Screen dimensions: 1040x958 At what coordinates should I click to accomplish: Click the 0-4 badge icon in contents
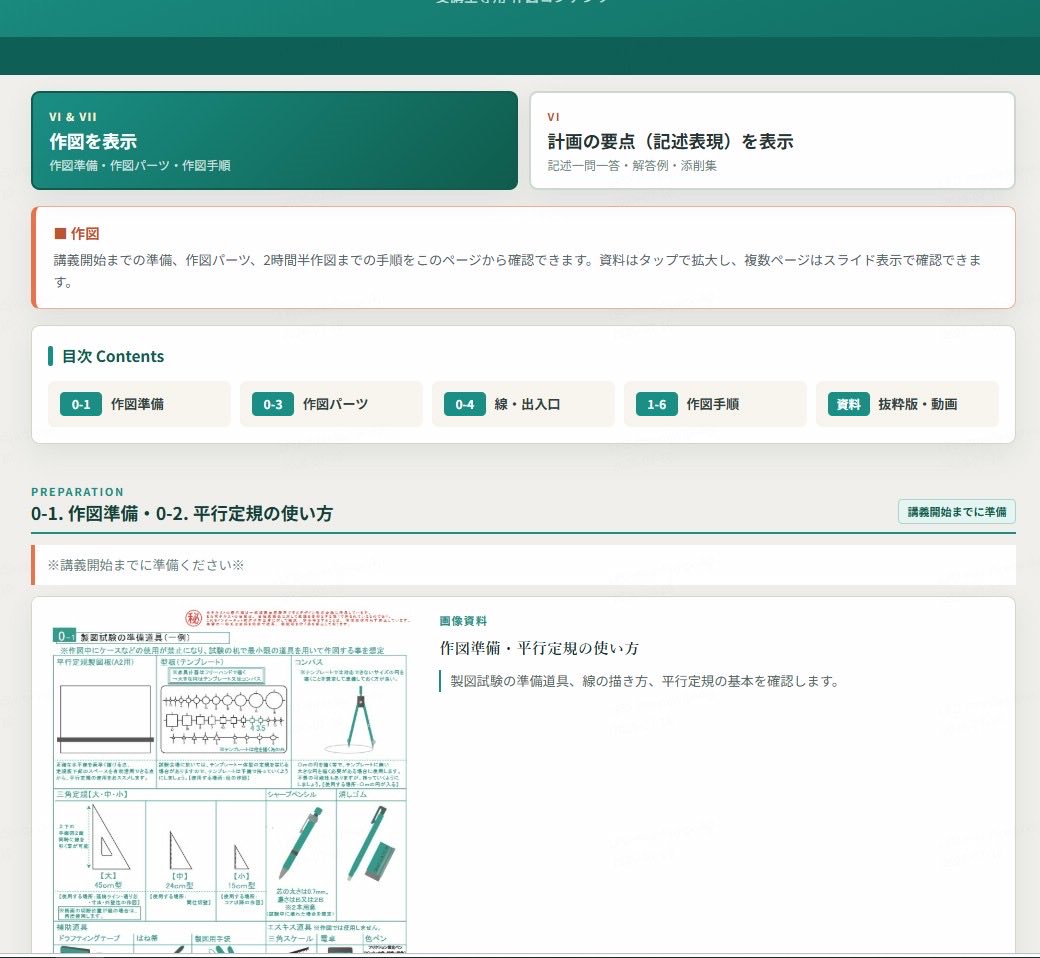click(x=465, y=404)
